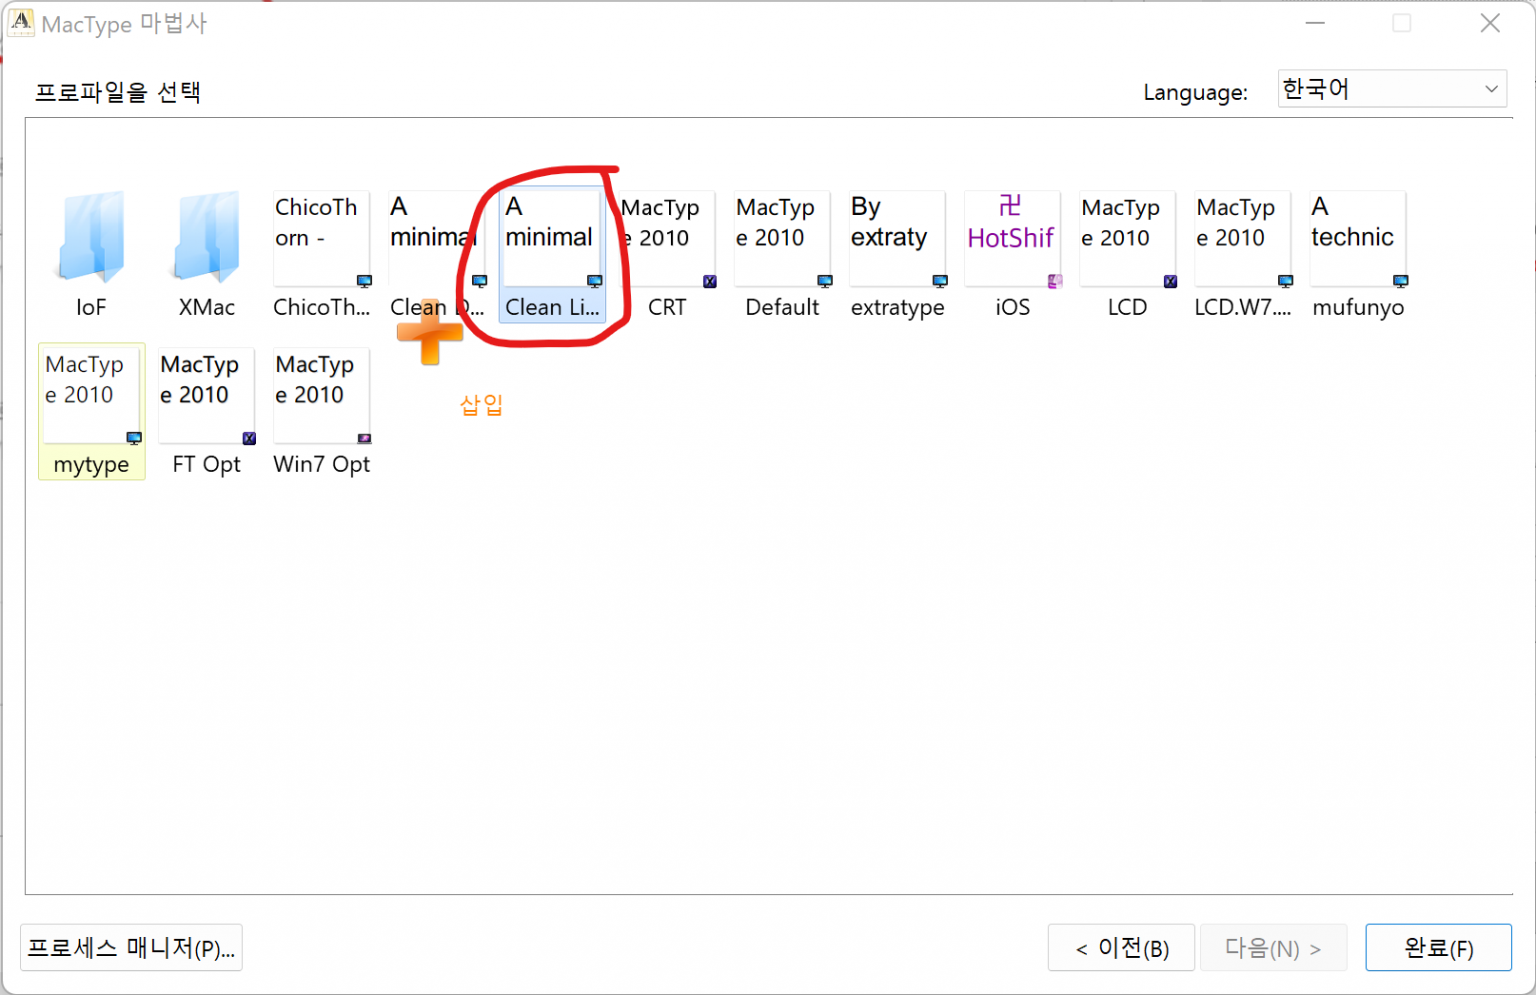Click the 'iOS' profile label text

coord(1012,307)
